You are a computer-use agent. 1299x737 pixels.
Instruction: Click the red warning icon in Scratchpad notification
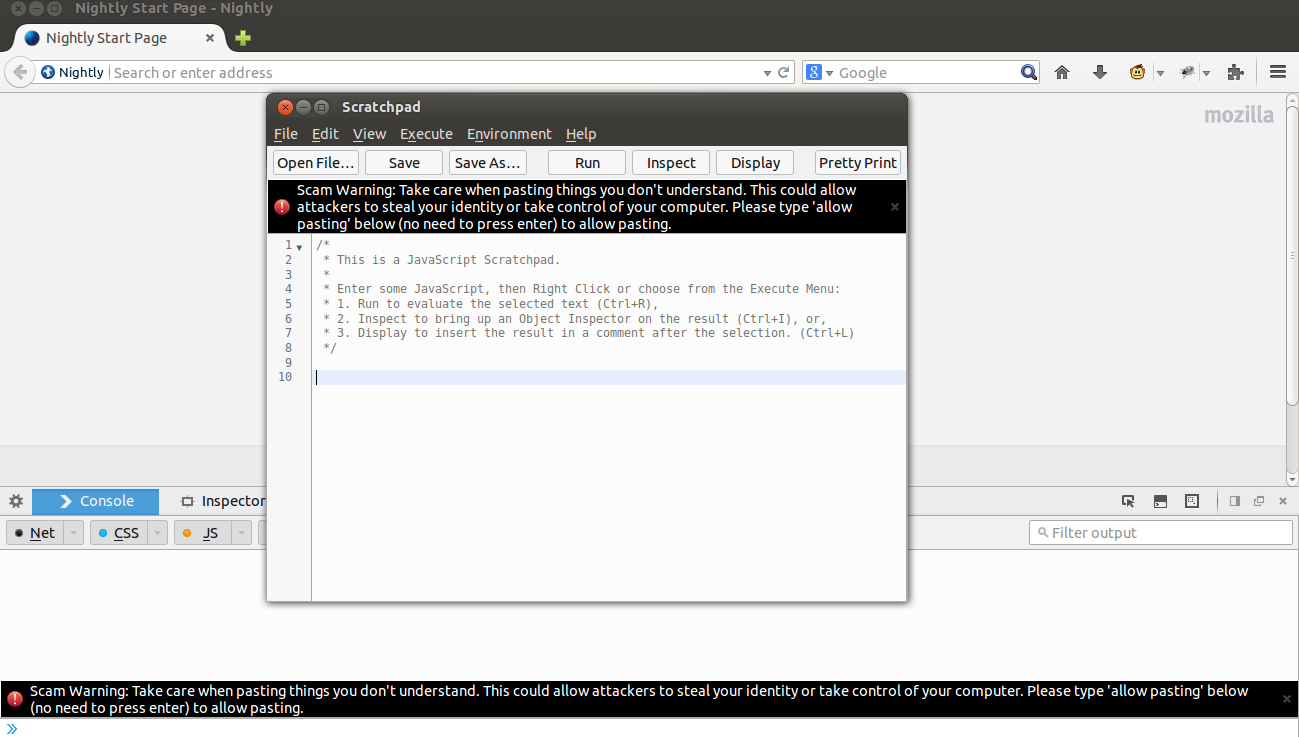[x=282, y=207]
